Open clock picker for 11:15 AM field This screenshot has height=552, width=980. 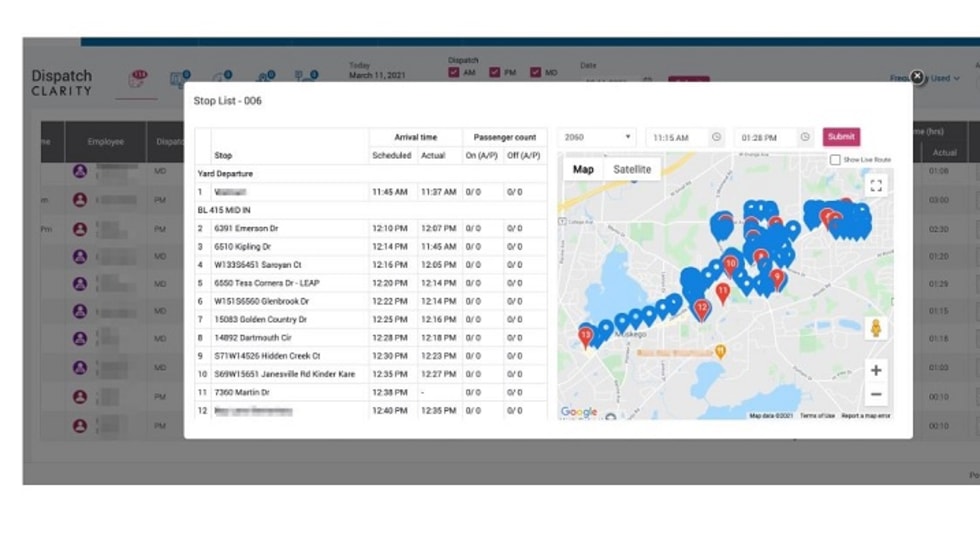click(716, 137)
